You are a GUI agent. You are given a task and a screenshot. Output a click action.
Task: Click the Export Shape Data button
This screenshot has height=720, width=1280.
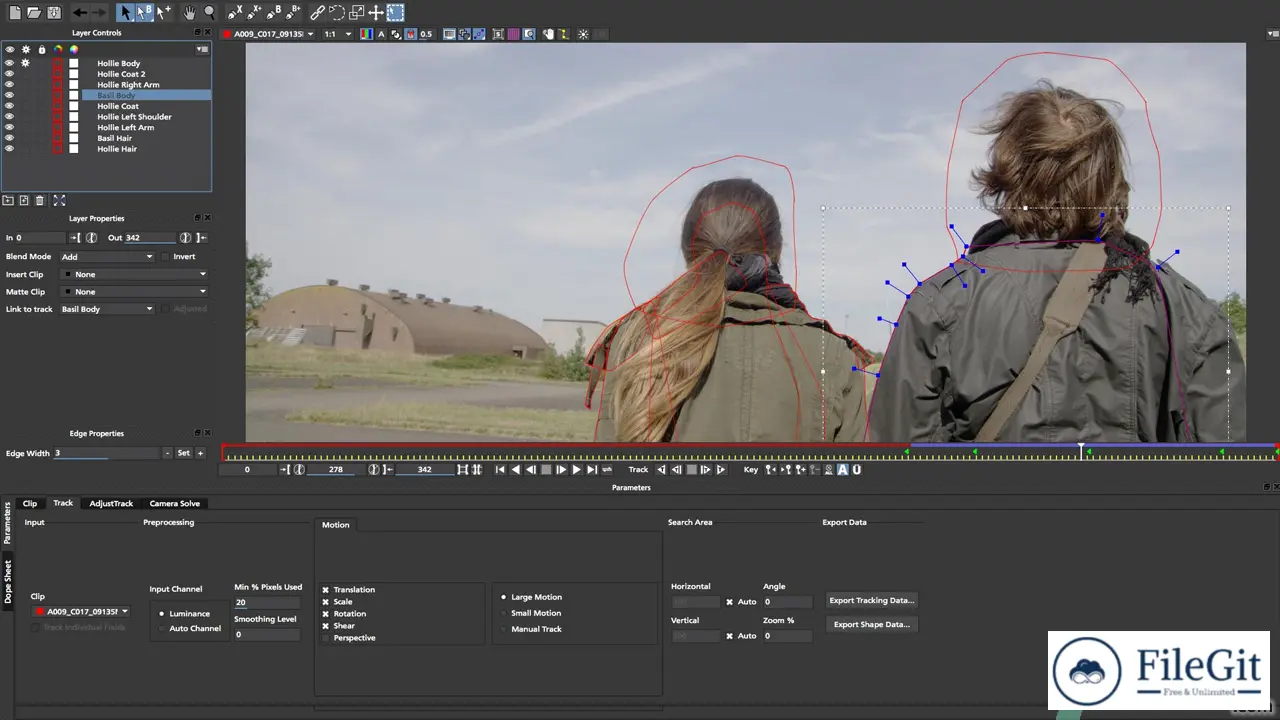[872, 624]
